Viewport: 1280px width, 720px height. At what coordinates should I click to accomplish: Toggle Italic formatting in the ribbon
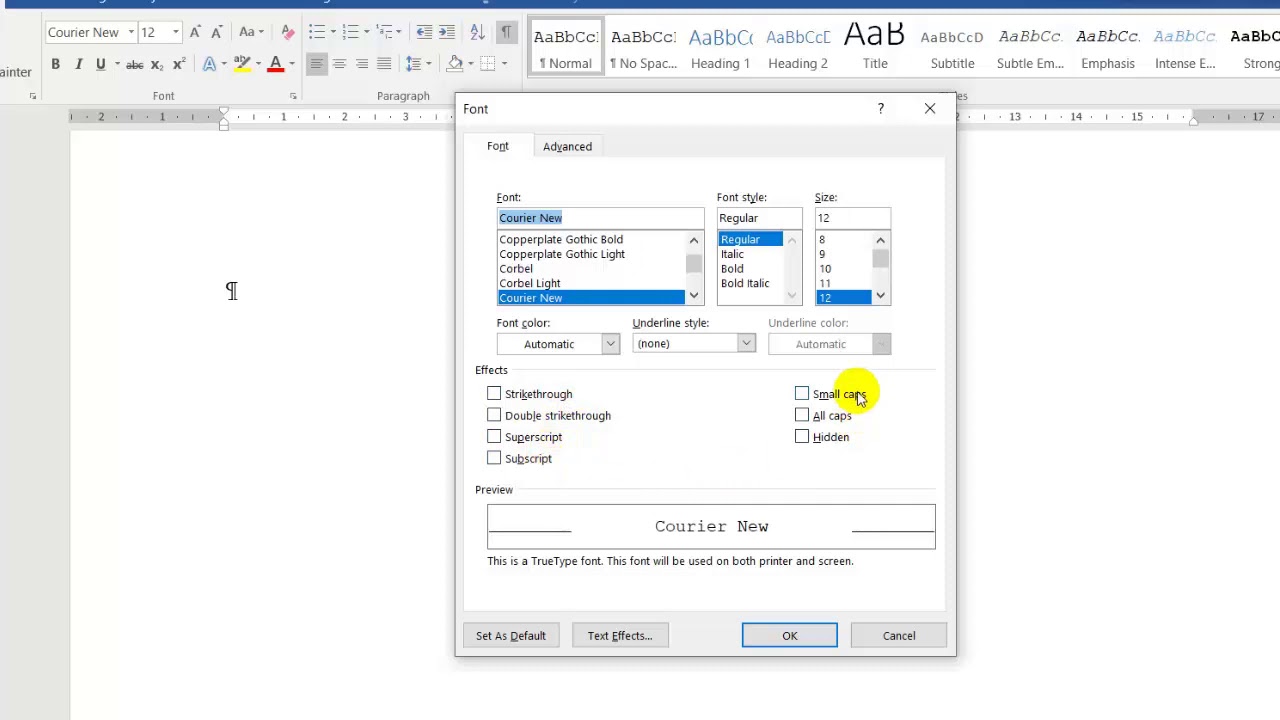pos(78,64)
